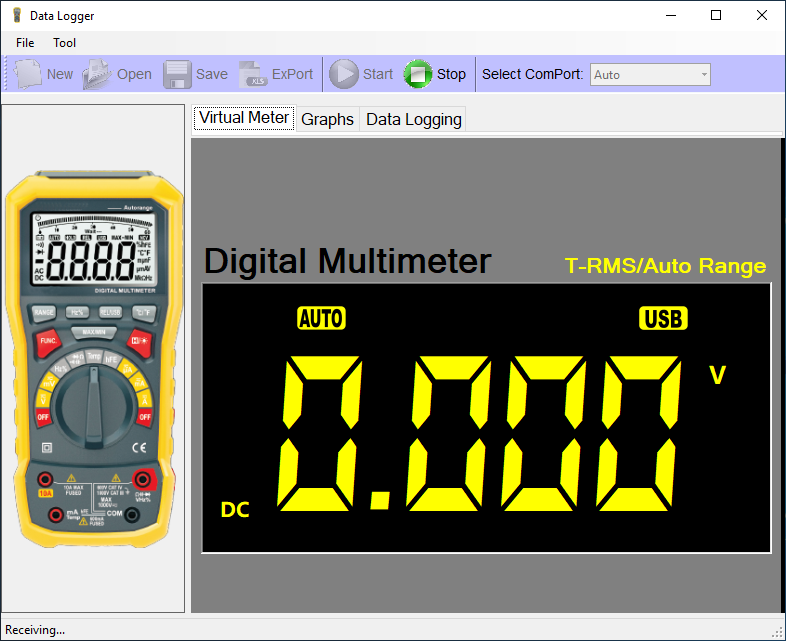Click the Save floppy disk icon
This screenshot has height=641, width=786.
pos(177,74)
